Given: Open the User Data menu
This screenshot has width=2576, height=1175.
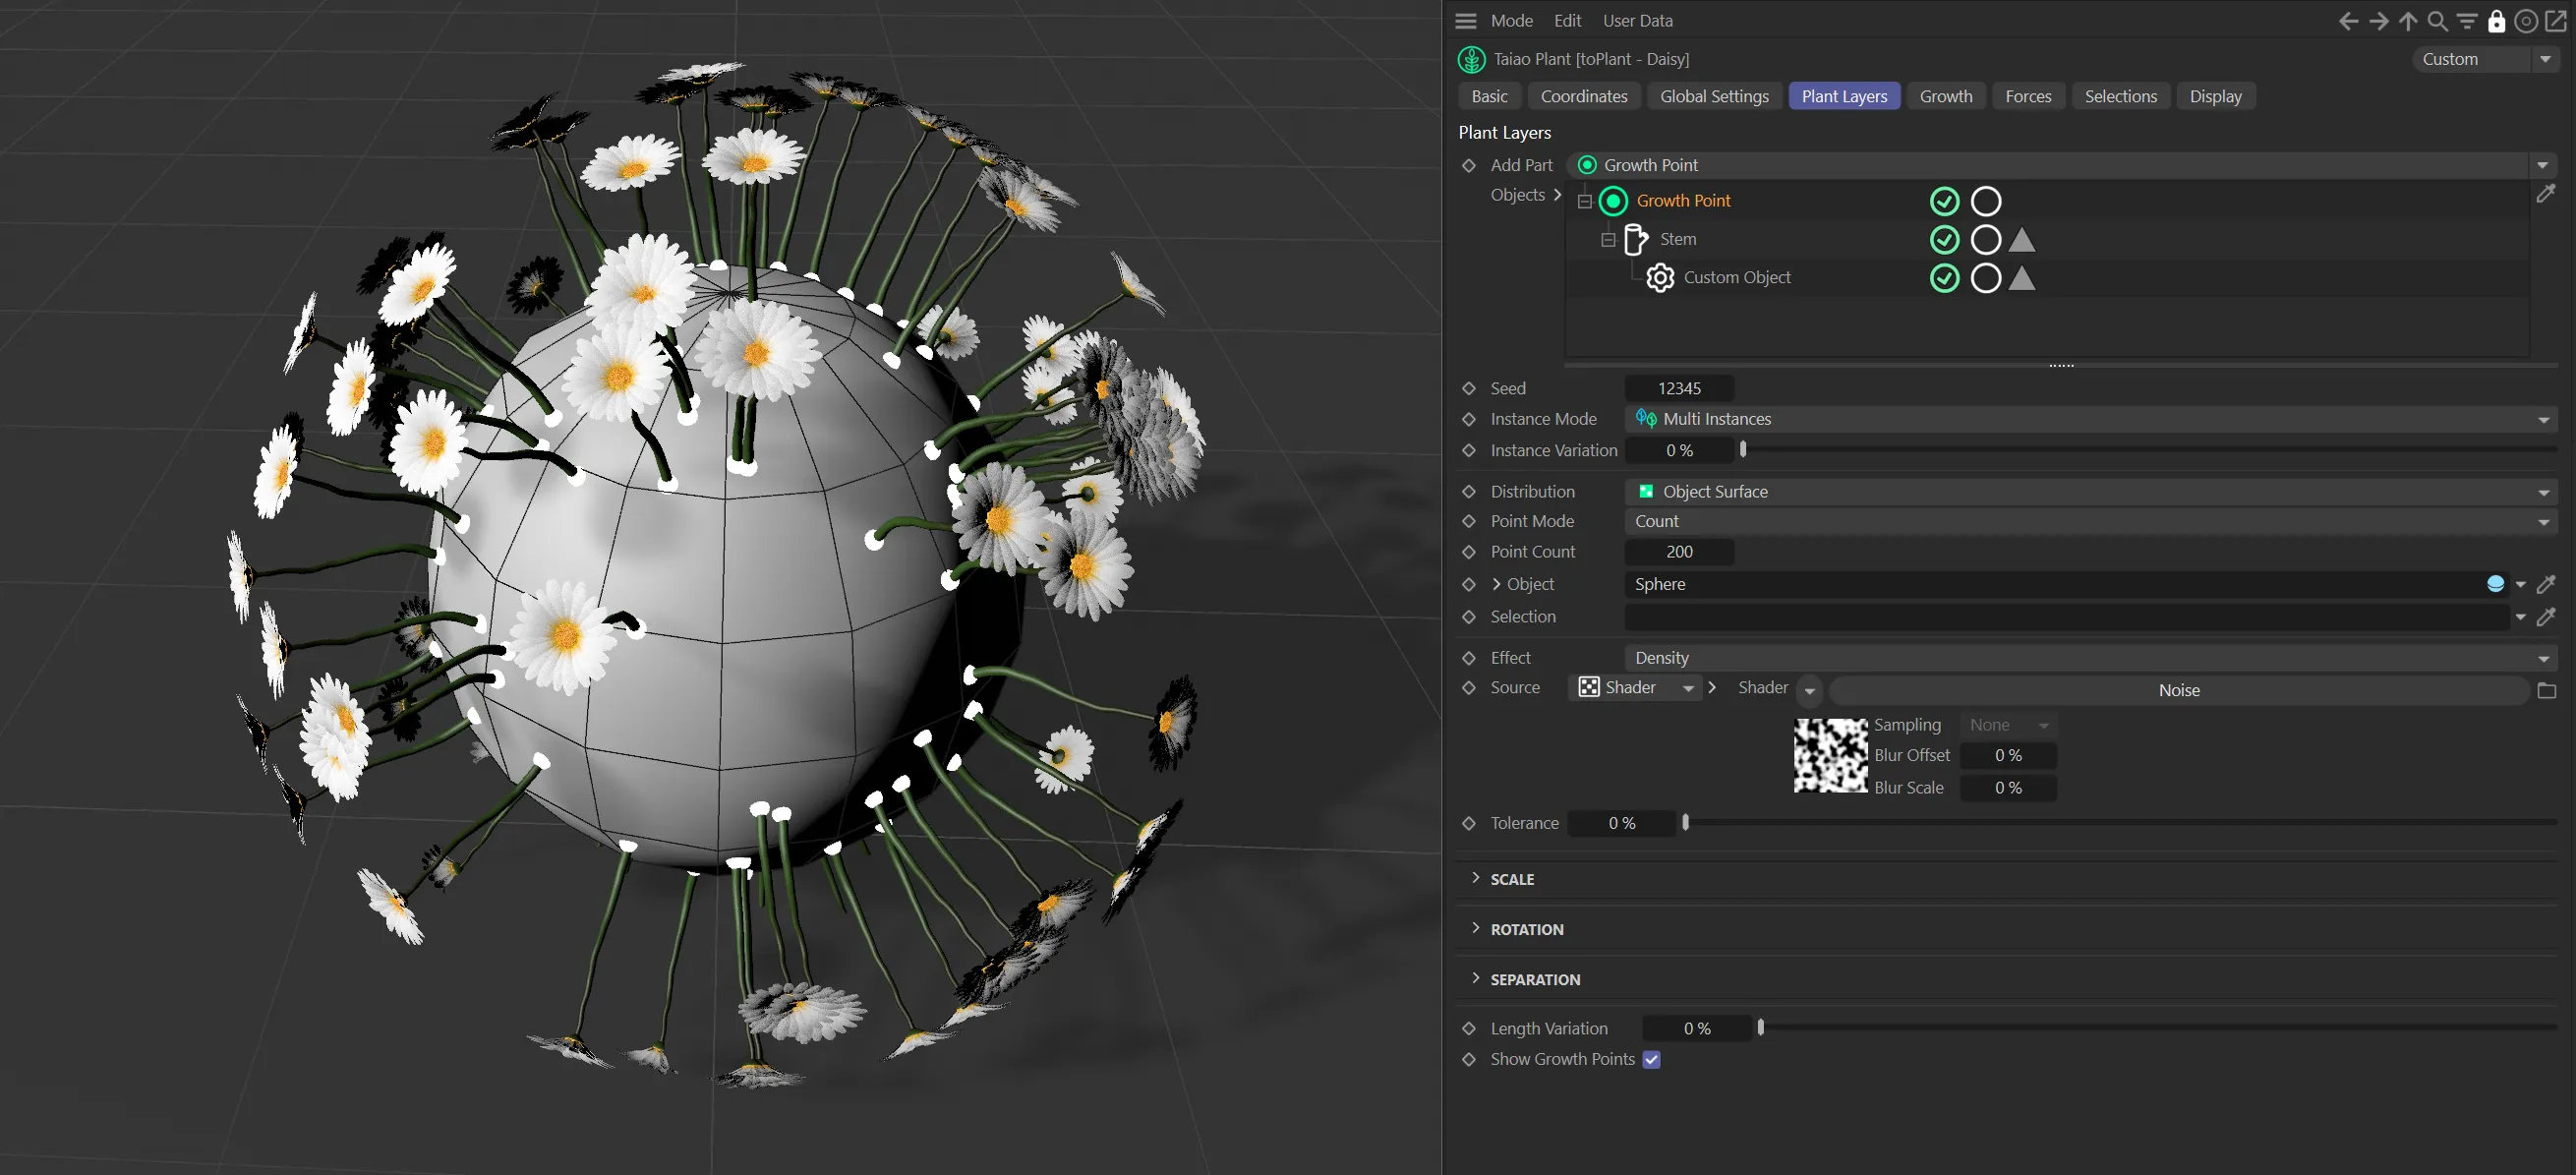Looking at the screenshot, I should 1637,21.
